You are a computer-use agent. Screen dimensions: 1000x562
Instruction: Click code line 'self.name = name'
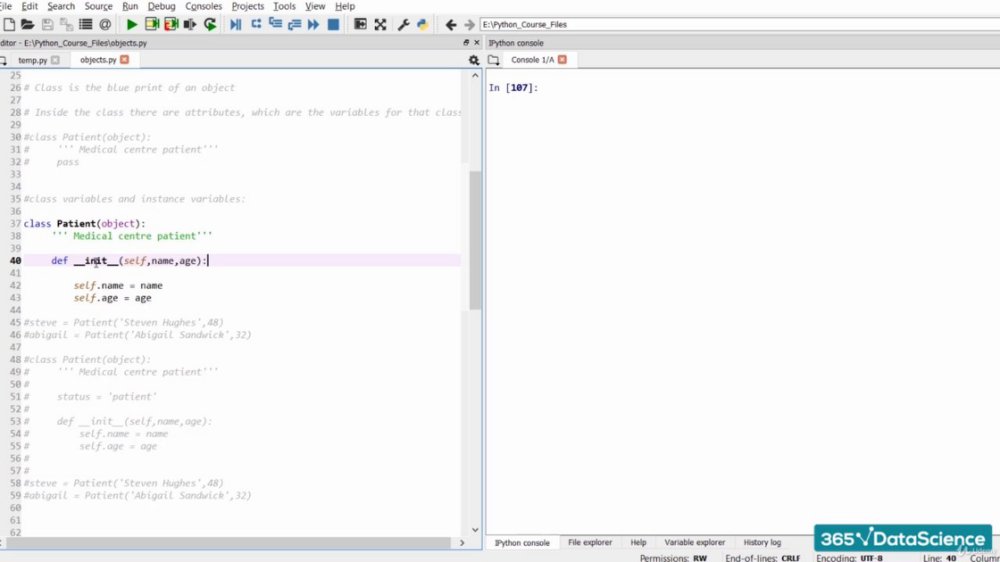click(x=118, y=285)
